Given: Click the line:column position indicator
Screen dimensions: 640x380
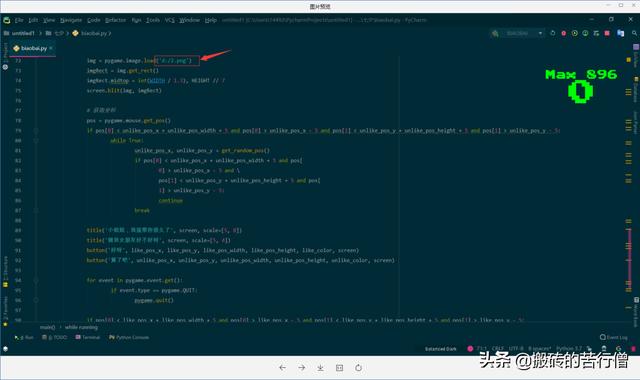Looking at the screenshot, I should pos(482,349).
